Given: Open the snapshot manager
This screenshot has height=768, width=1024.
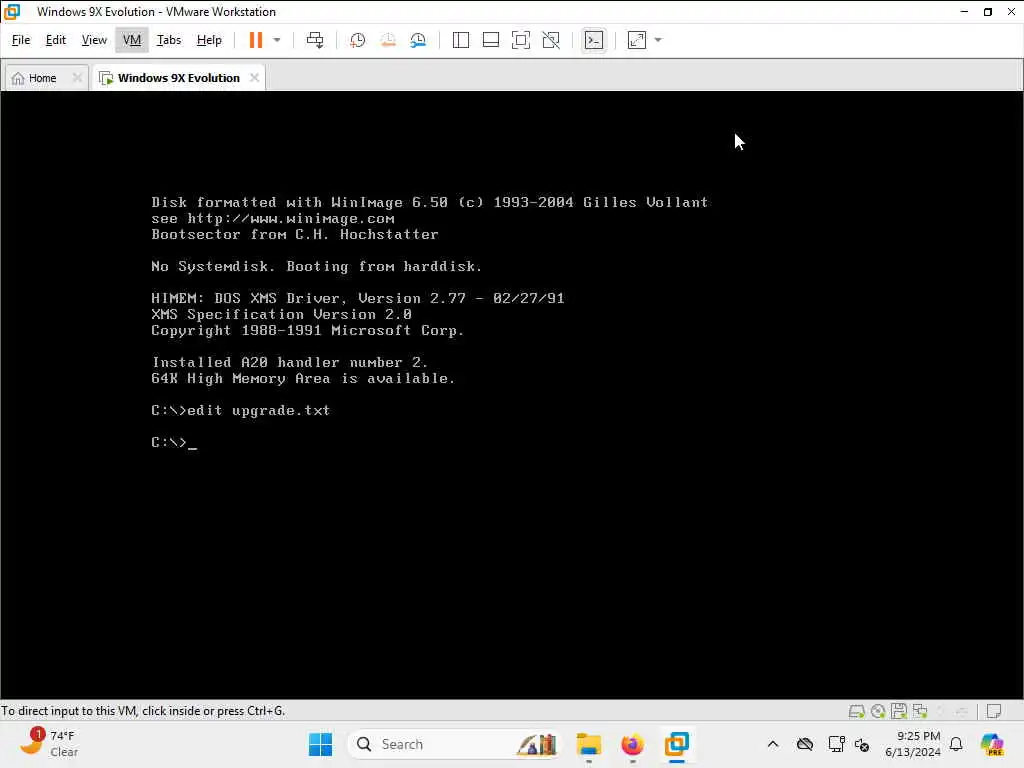Looking at the screenshot, I should coord(418,40).
